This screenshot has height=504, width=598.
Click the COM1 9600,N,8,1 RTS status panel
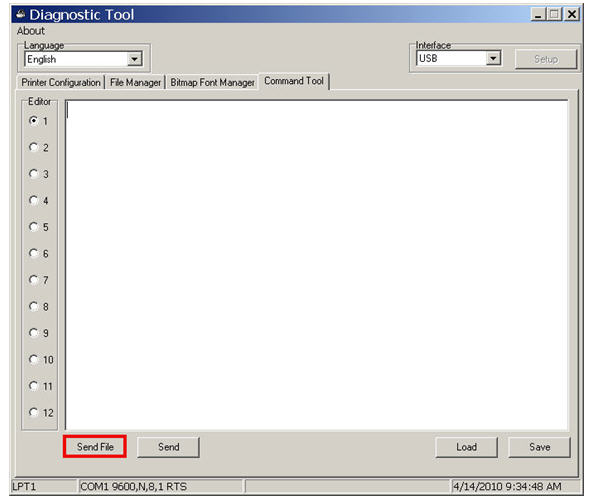coord(160,486)
